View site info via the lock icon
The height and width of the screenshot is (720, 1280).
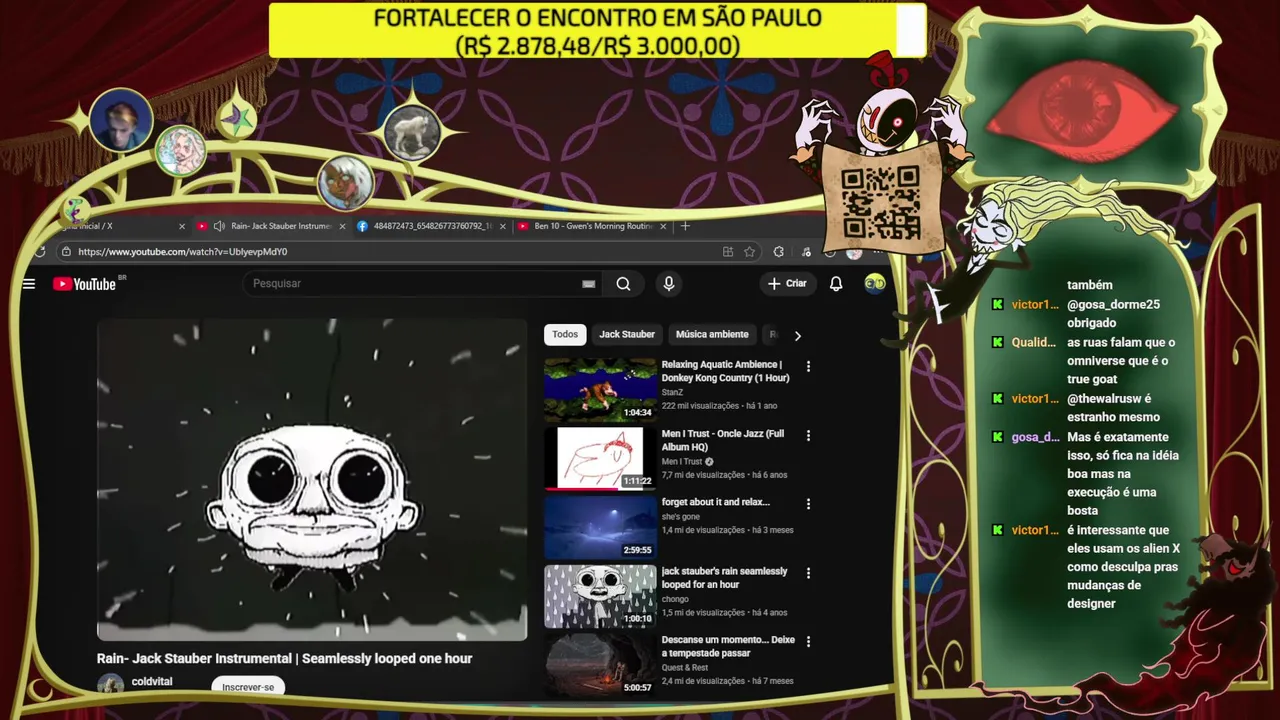66,252
